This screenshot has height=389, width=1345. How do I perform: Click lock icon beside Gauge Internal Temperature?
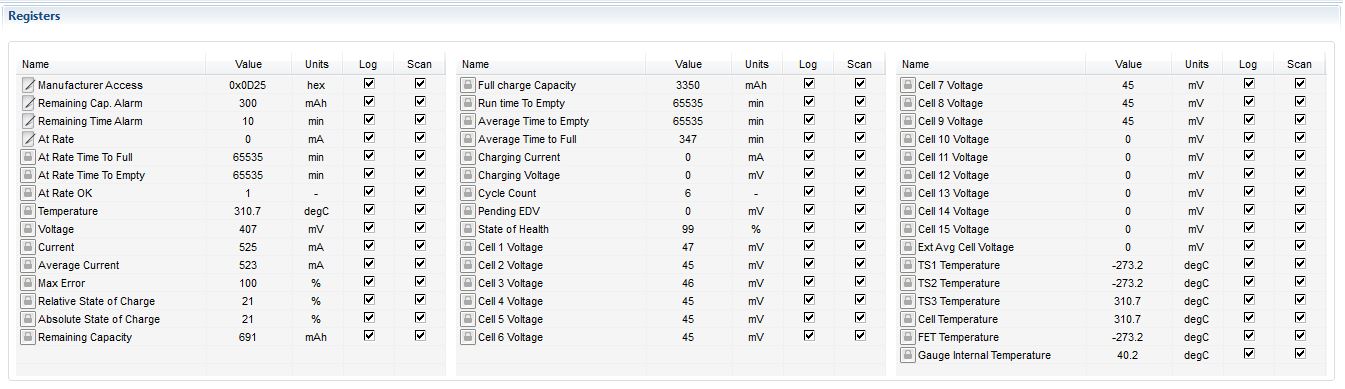[x=907, y=355]
